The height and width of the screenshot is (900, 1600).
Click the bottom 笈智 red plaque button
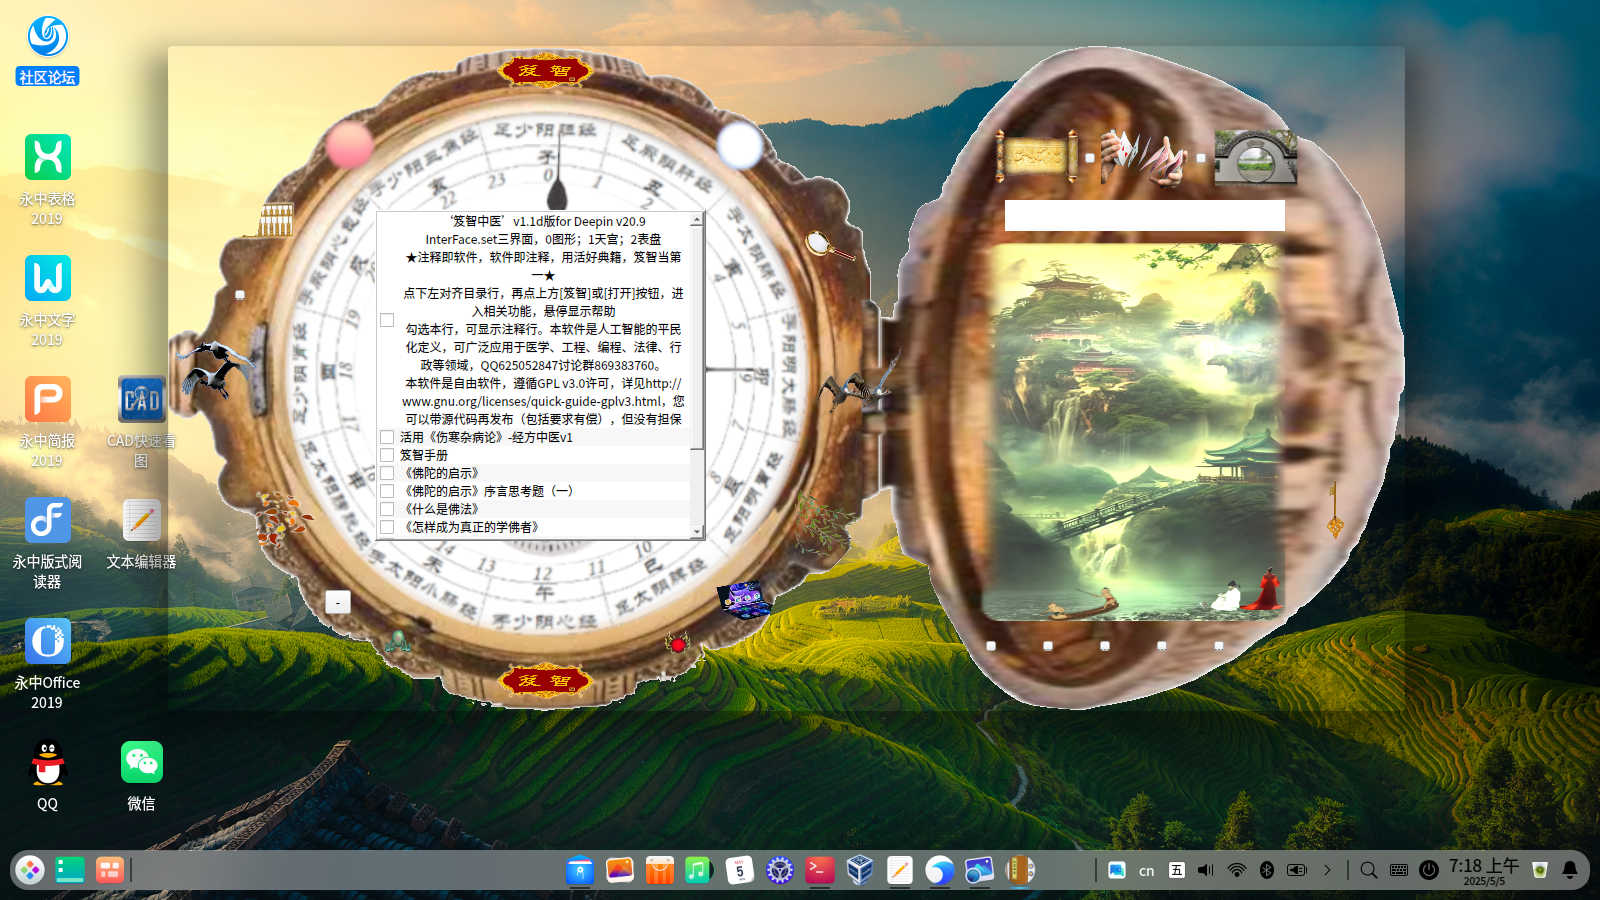(544, 681)
